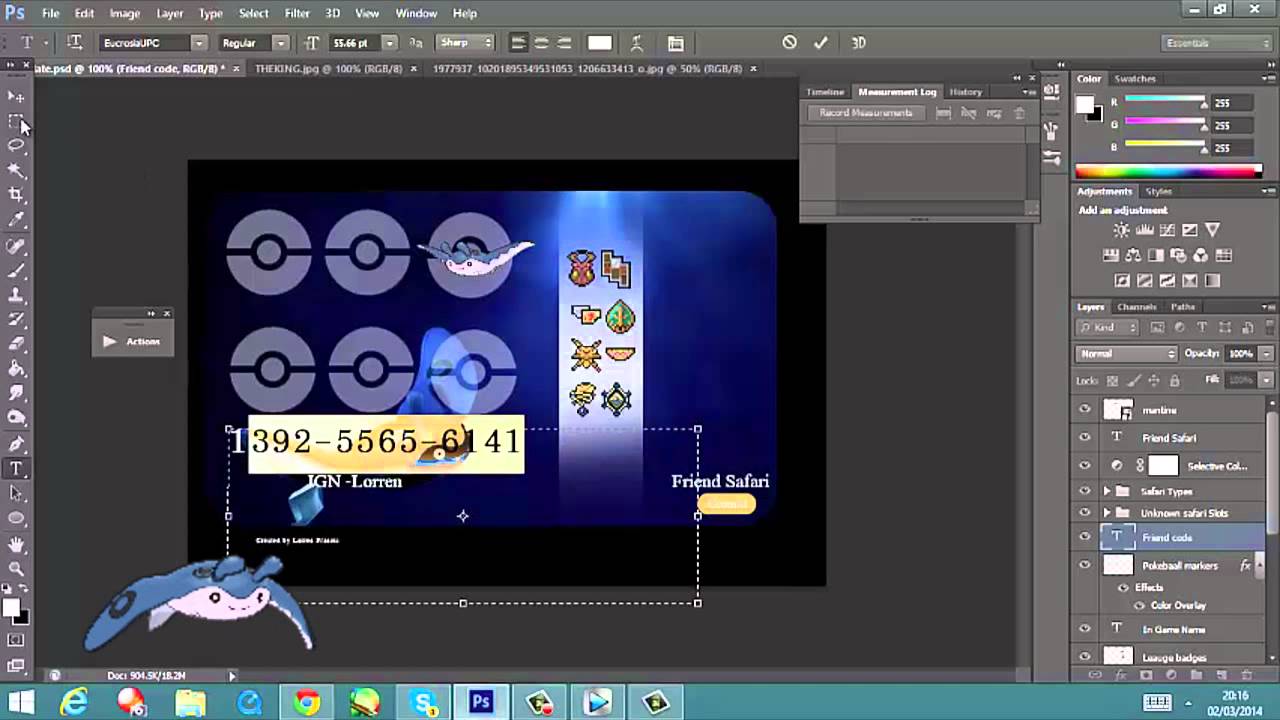Add layer mask from Layers footer
The height and width of the screenshot is (720, 1280).
(1146, 675)
